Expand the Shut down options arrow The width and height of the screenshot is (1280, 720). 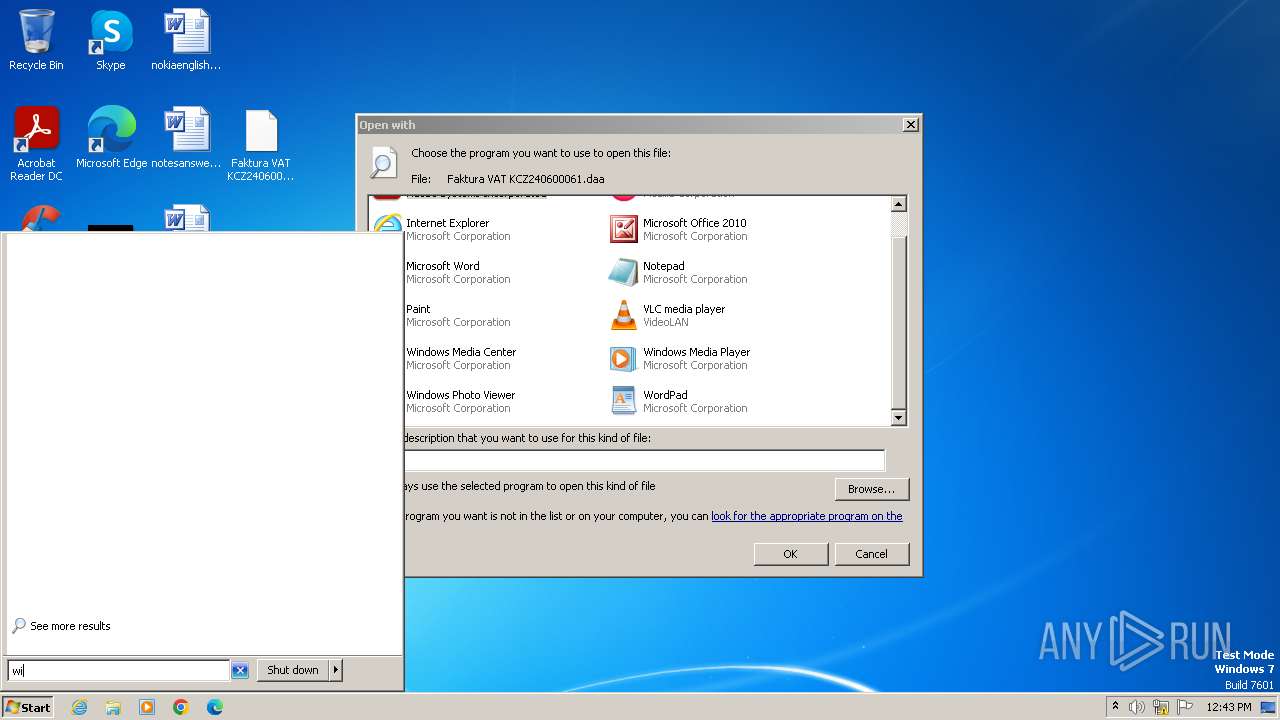point(336,670)
